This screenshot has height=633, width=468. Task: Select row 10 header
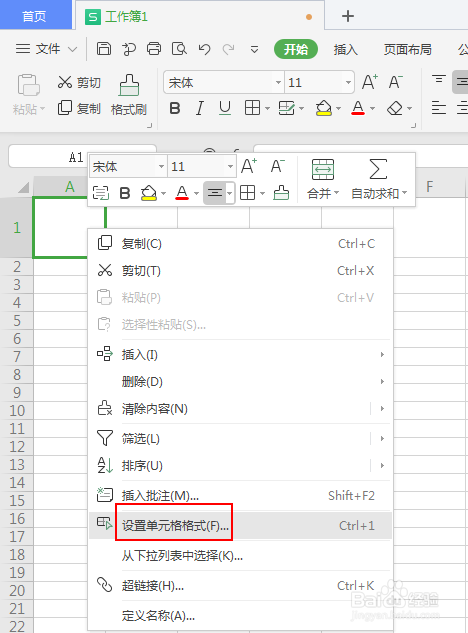coord(17,411)
